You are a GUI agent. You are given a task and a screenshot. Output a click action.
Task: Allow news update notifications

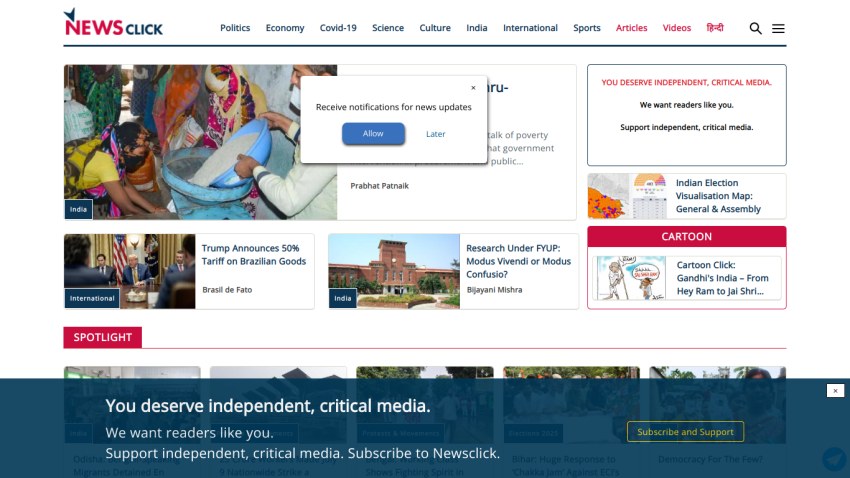[373, 133]
